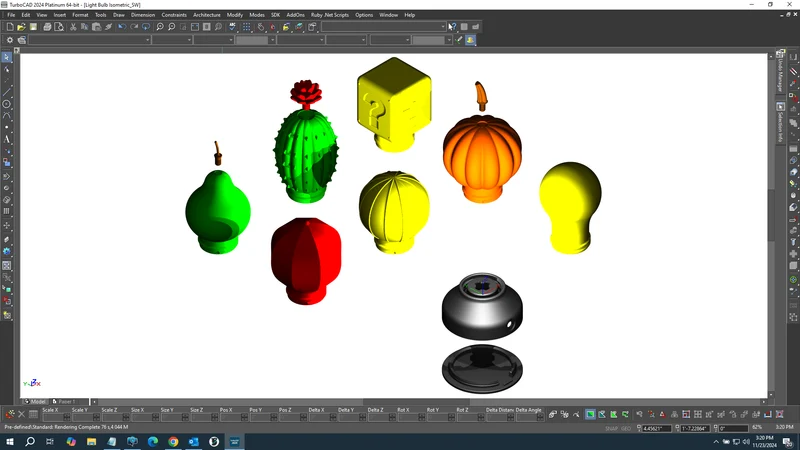
Task: Open an existing file with the folder icon
Action: pyautogui.click(x=21, y=27)
